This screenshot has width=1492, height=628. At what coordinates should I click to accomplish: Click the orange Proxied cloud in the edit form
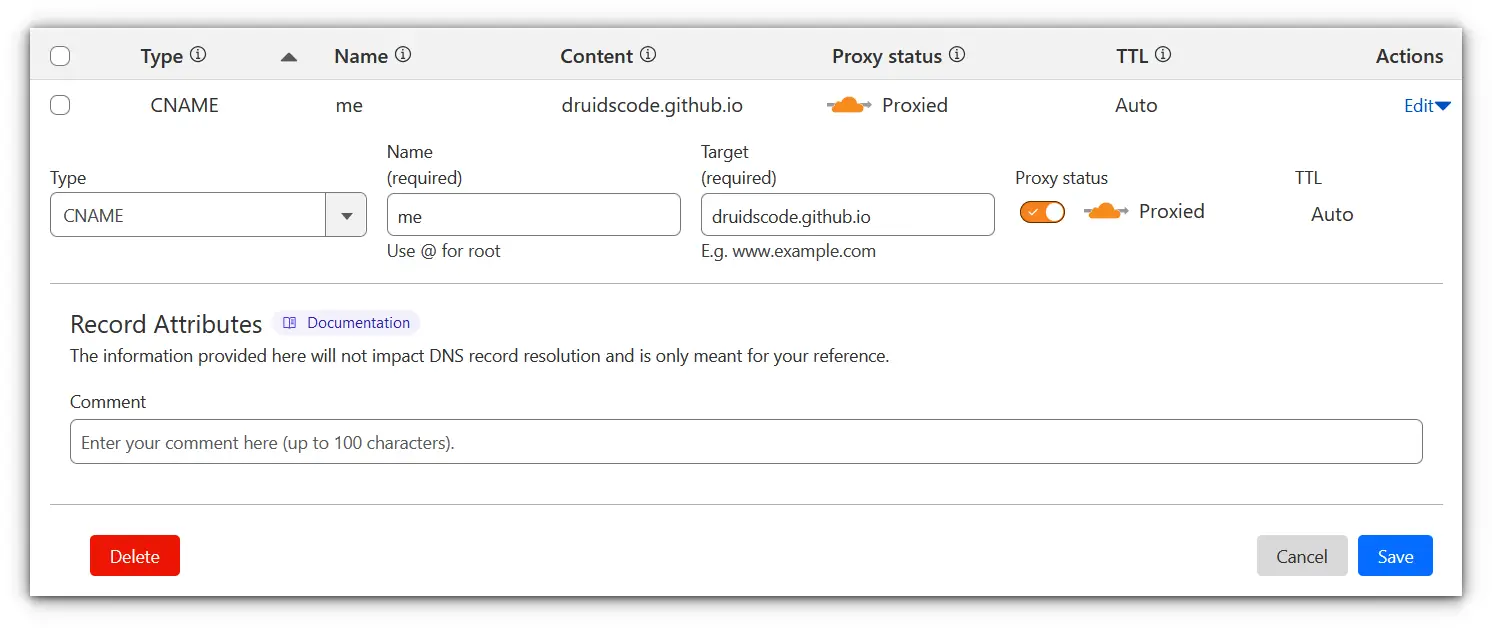point(1106,211)
